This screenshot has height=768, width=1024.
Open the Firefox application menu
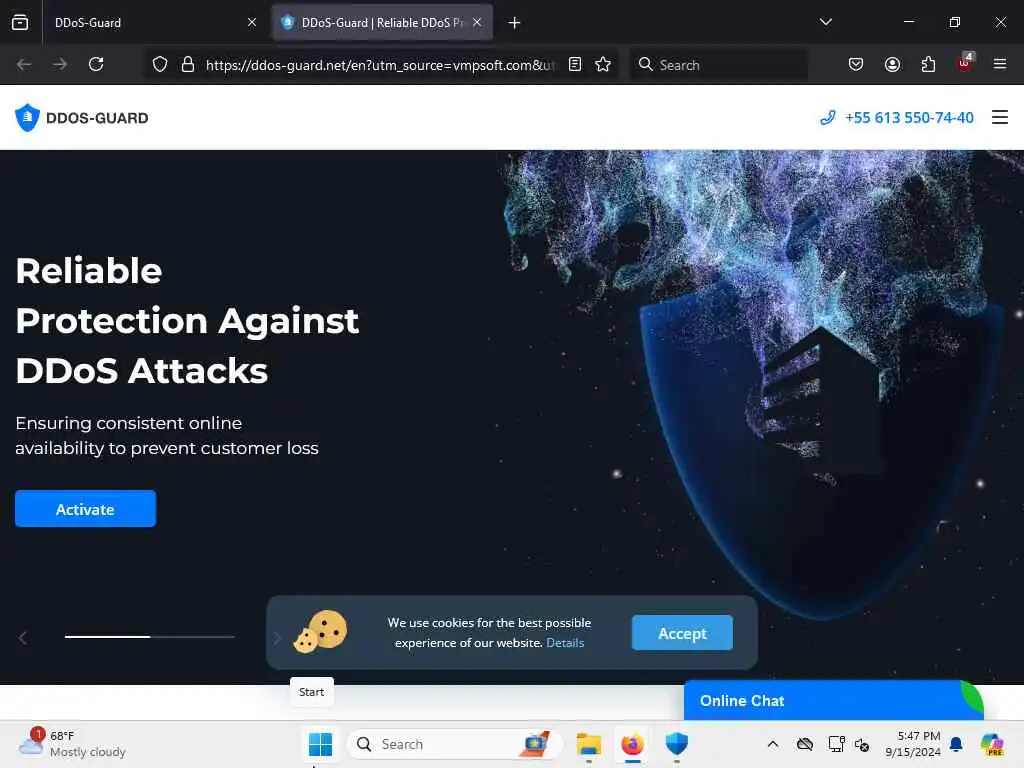pos(1000,64)
